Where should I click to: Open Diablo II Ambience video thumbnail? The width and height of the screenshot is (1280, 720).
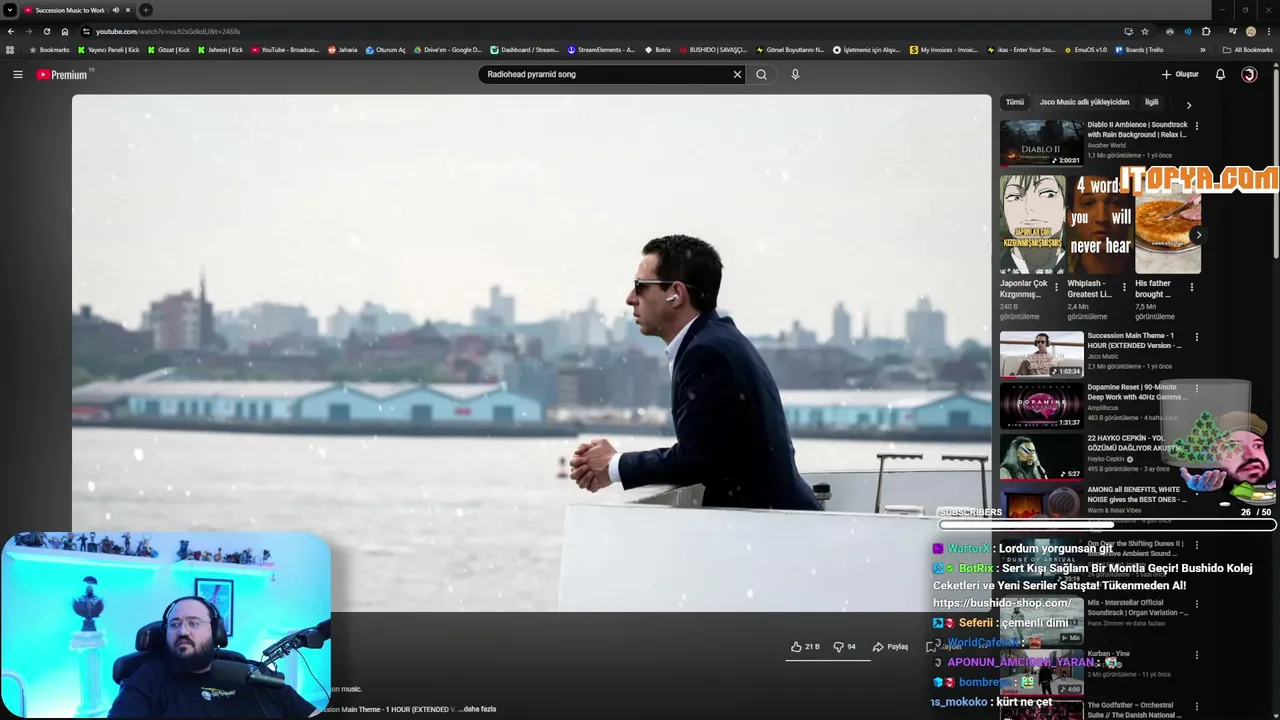1041,143
